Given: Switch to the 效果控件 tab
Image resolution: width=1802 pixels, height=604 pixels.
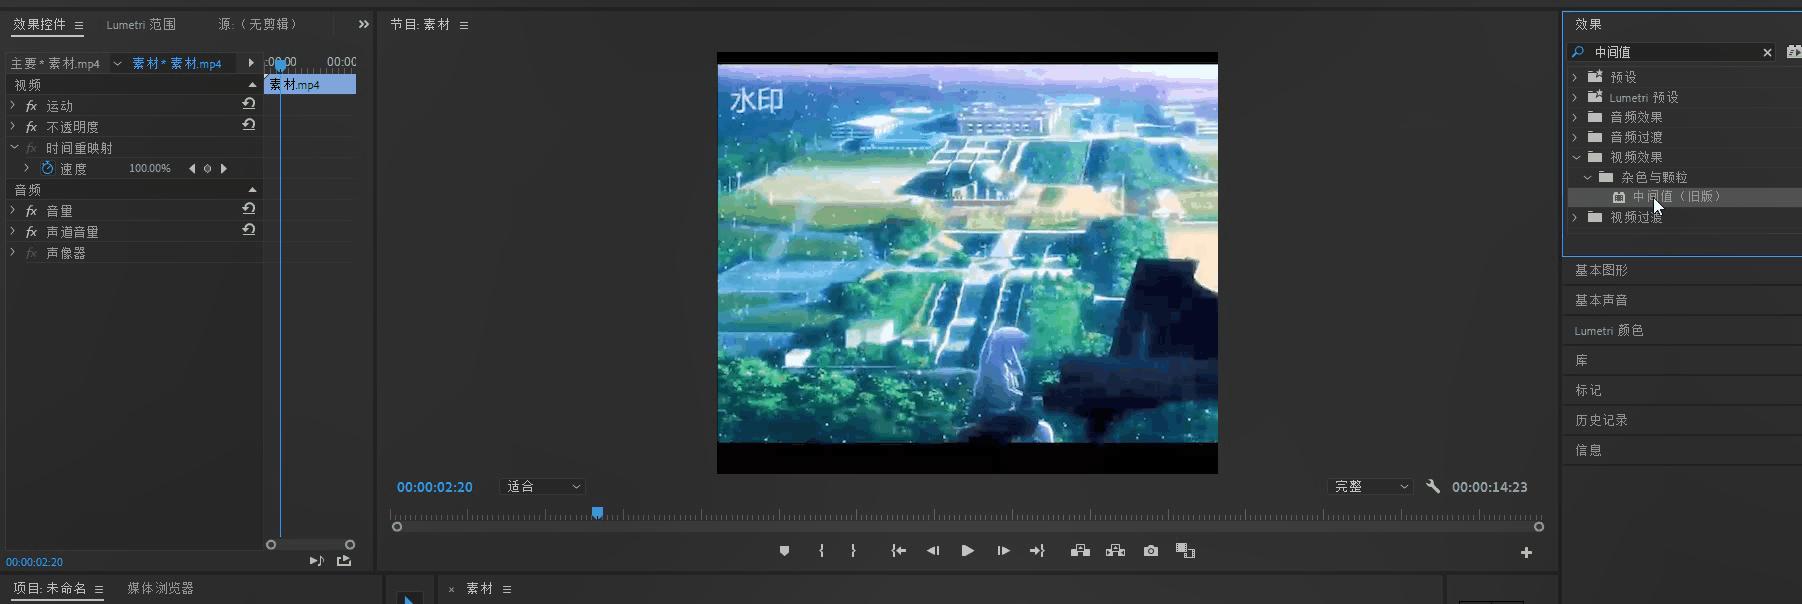Looking at the screenshot, I should click(39, 24).
